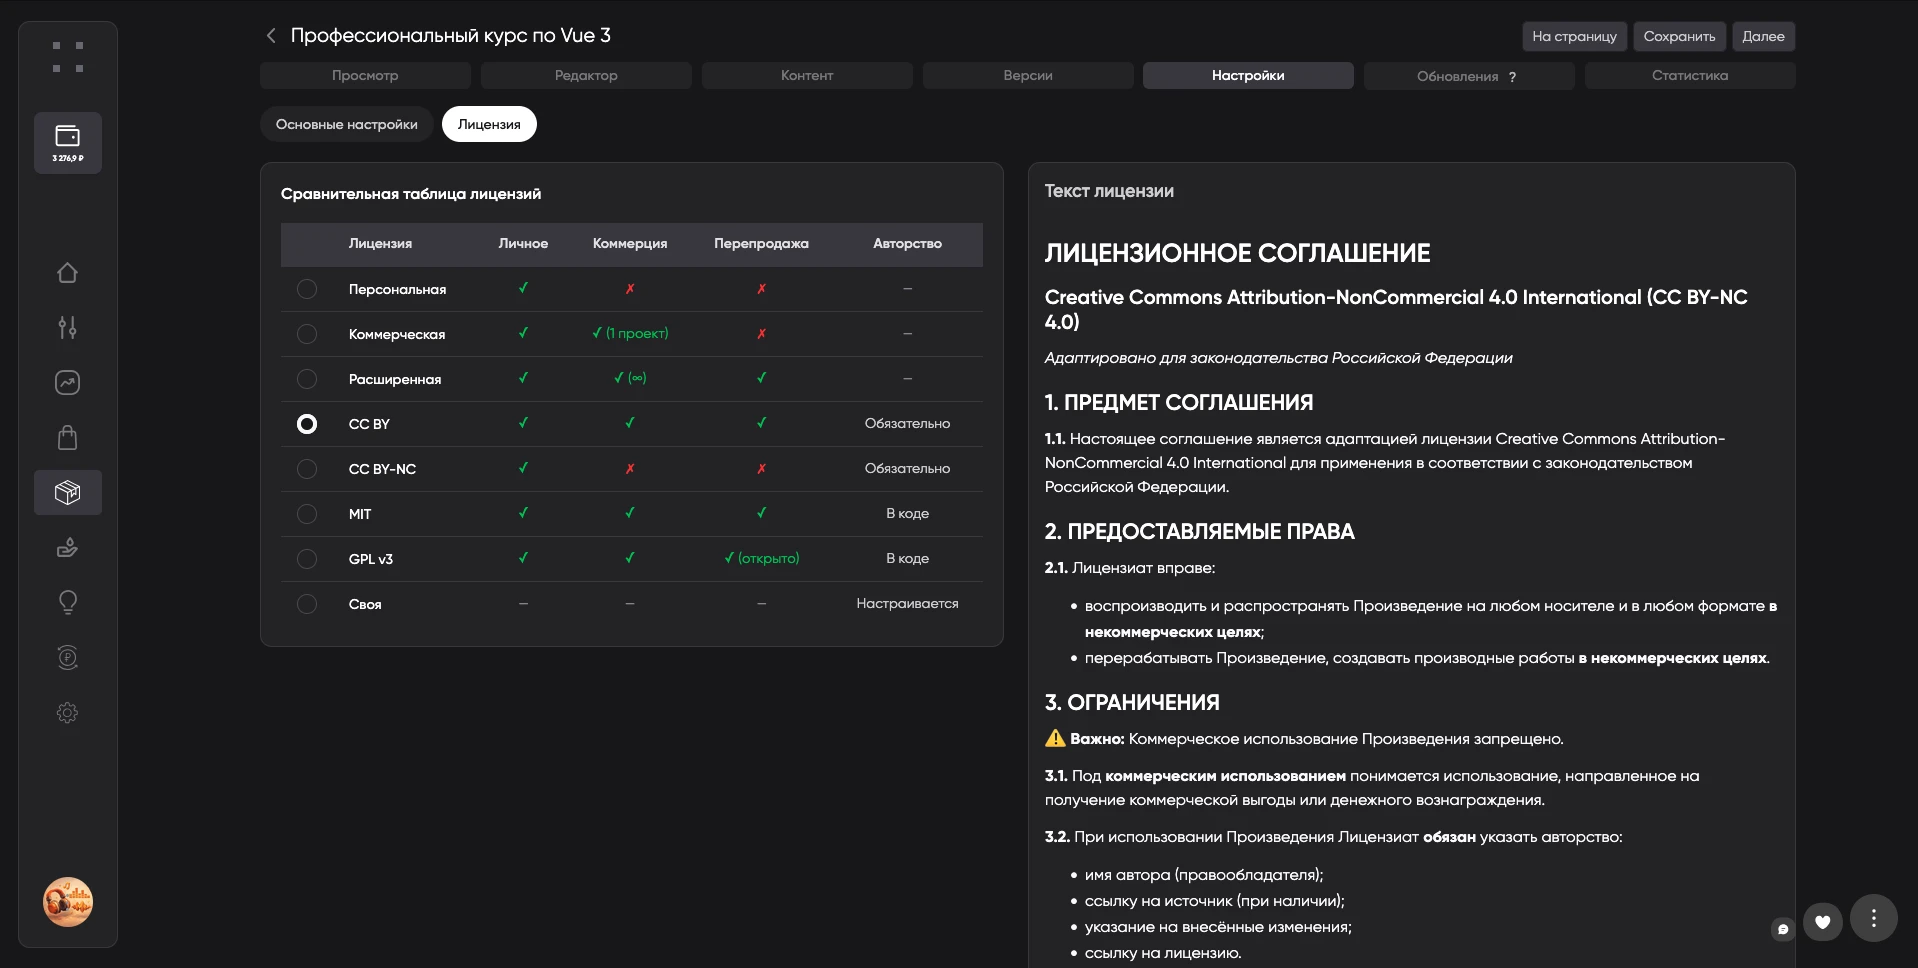
Task: Open the analytics chart icon in sidebar
Action: click(x=67, y=383)
